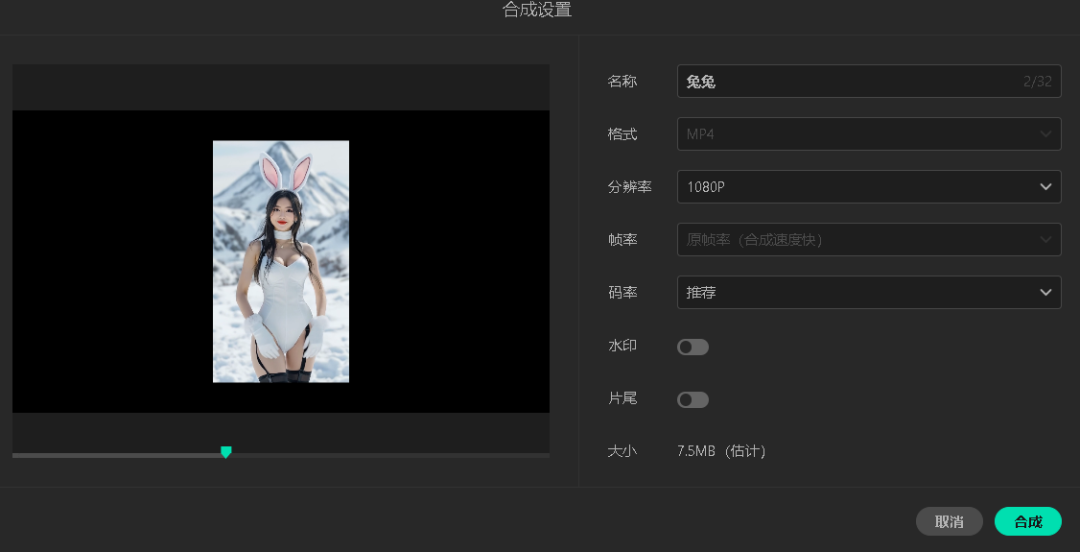
Task: Click the chevron arrow in frame rate box
Action: [1045, 240]
